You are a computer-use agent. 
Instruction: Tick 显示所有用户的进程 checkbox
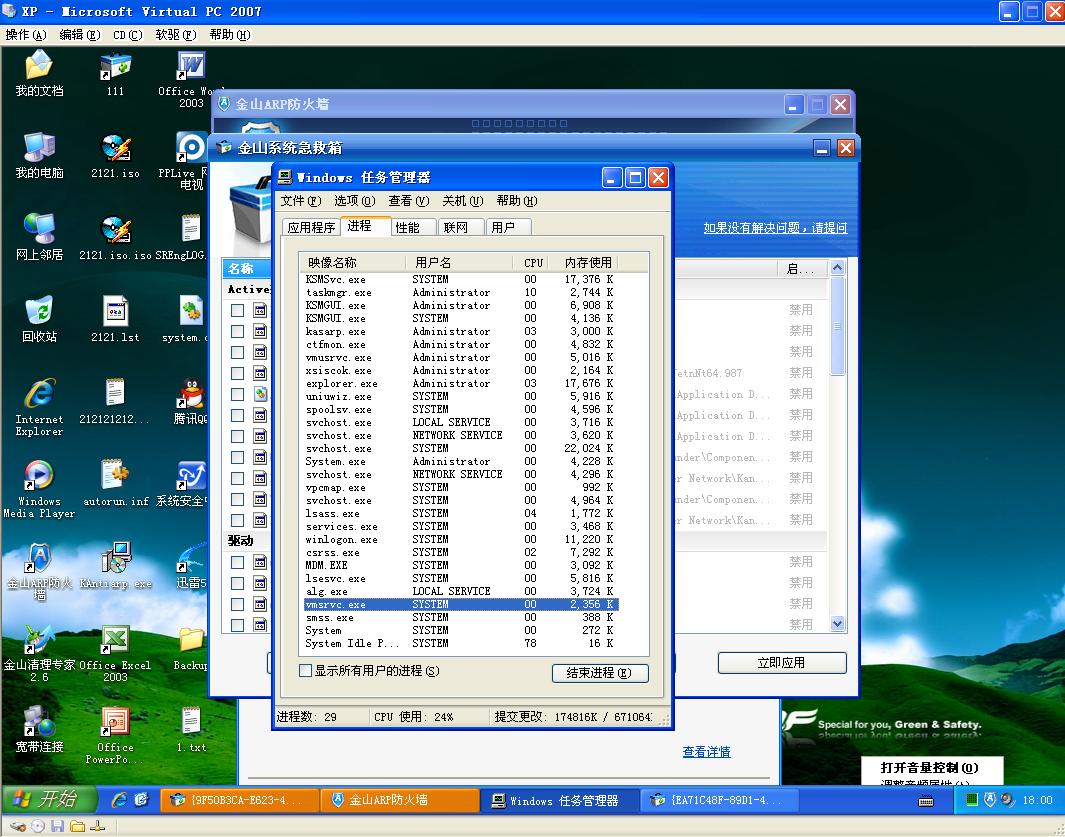pyautogui.click(x=306, y=671)
